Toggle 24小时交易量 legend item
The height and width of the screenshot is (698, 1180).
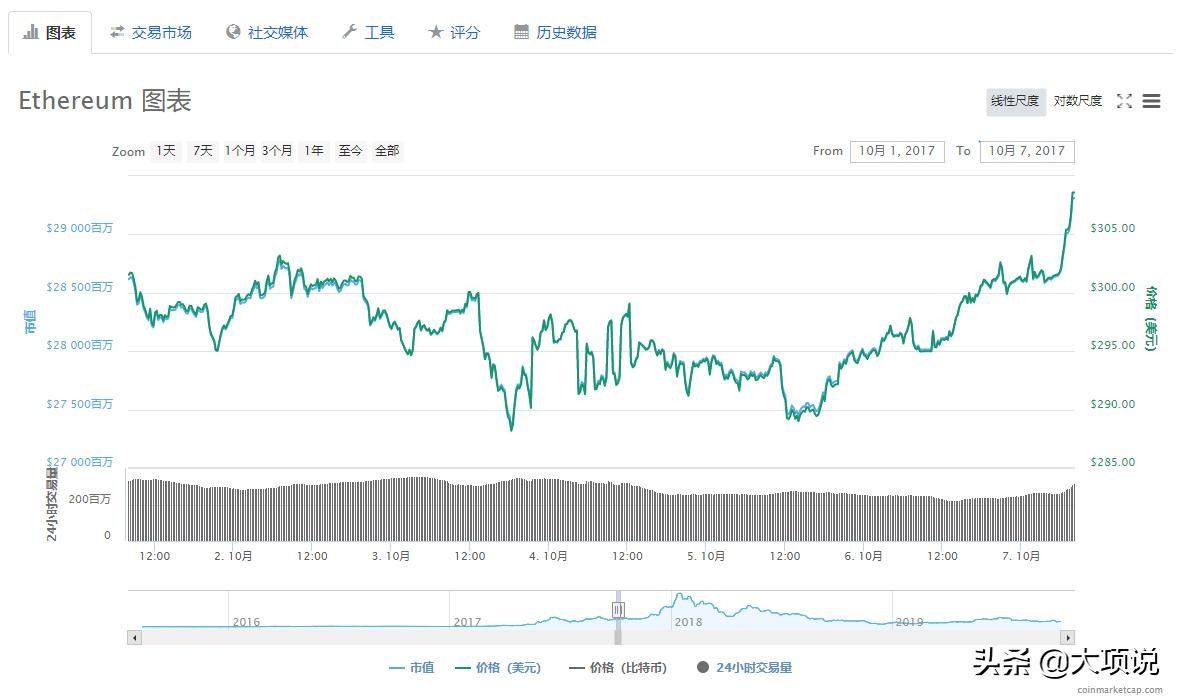point(744,667)
